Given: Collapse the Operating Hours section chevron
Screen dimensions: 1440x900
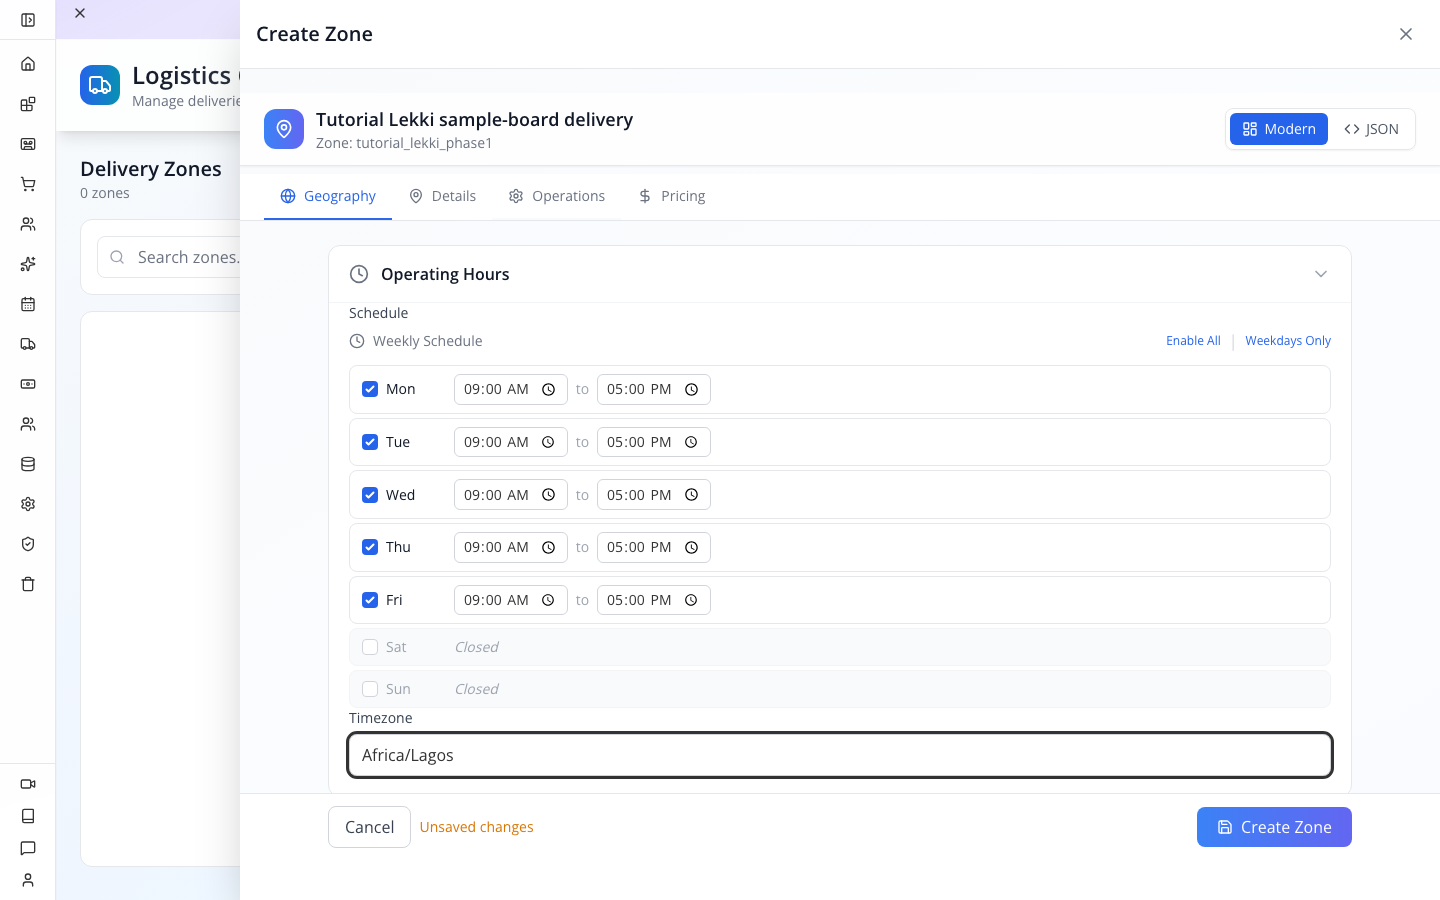Looking at the screenshot, I should 1321,274.
